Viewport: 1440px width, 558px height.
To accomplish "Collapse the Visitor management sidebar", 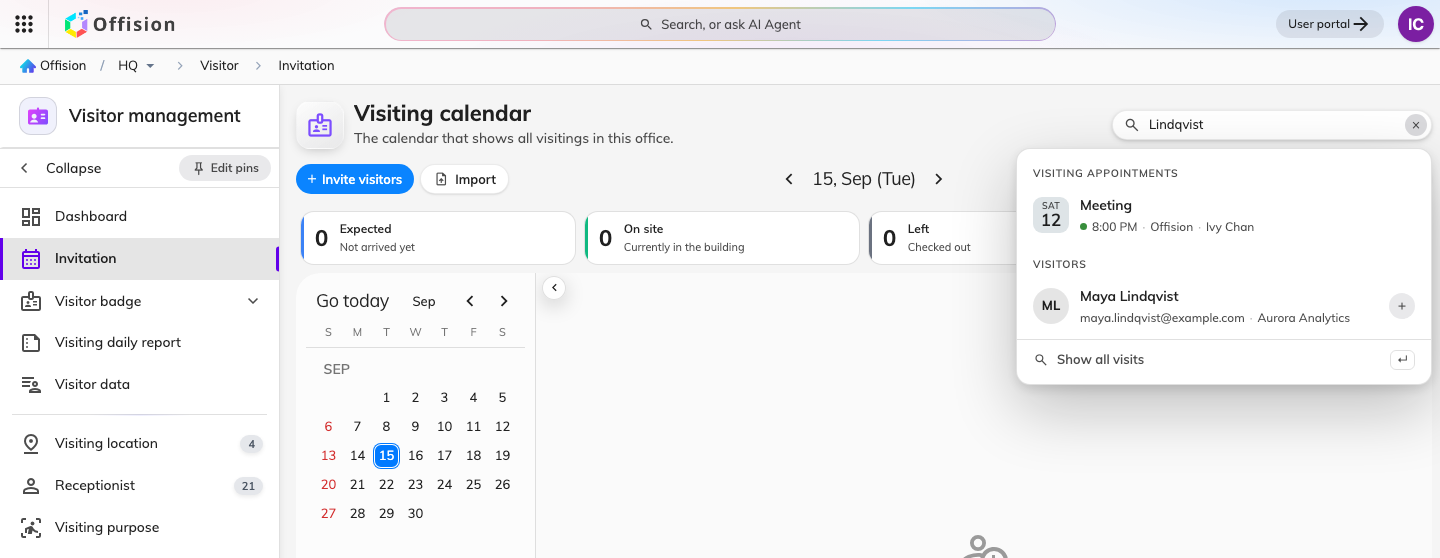I will tap(62, 168).
